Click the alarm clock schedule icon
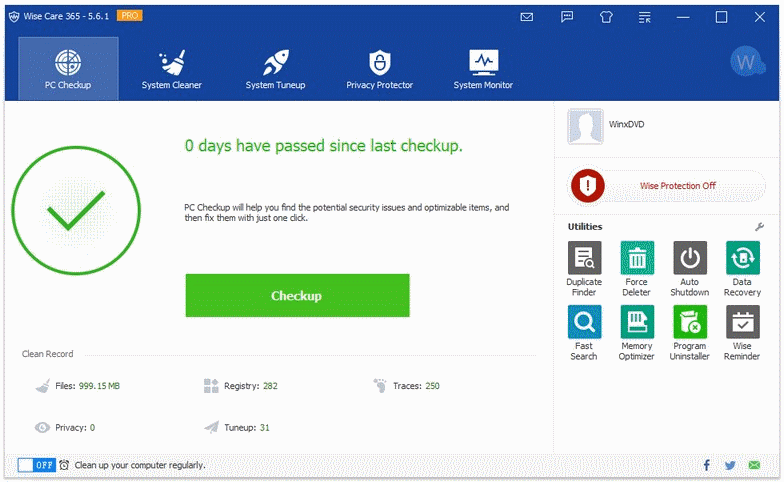Image resolution: width=784 pixels, height=482 pixels. [64, 465]
